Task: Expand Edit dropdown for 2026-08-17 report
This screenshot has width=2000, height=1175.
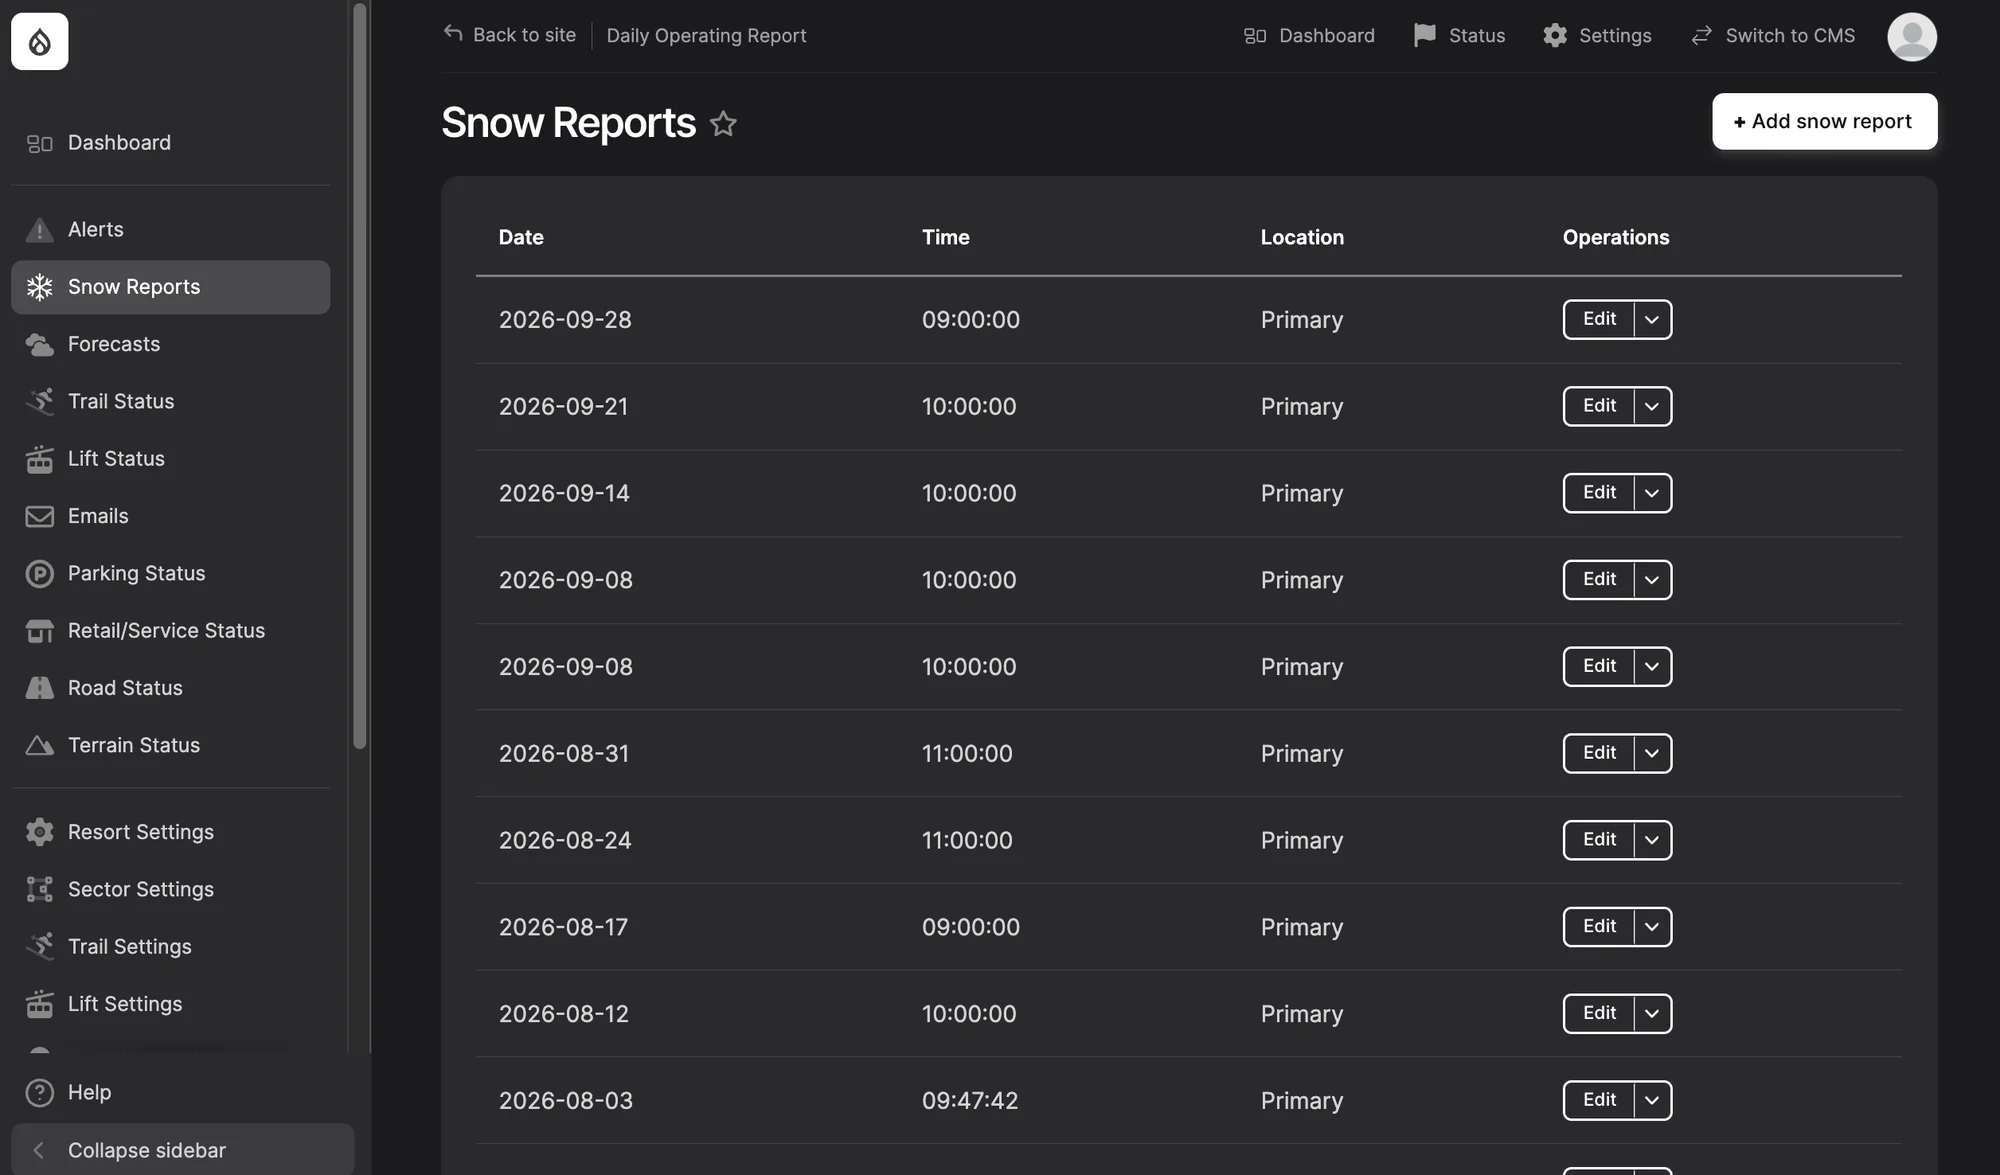Action: (x=1652, y=927)
